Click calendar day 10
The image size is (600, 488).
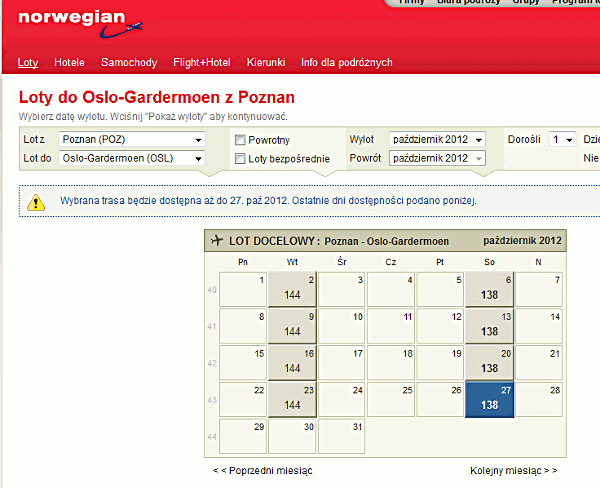point(341,326)
